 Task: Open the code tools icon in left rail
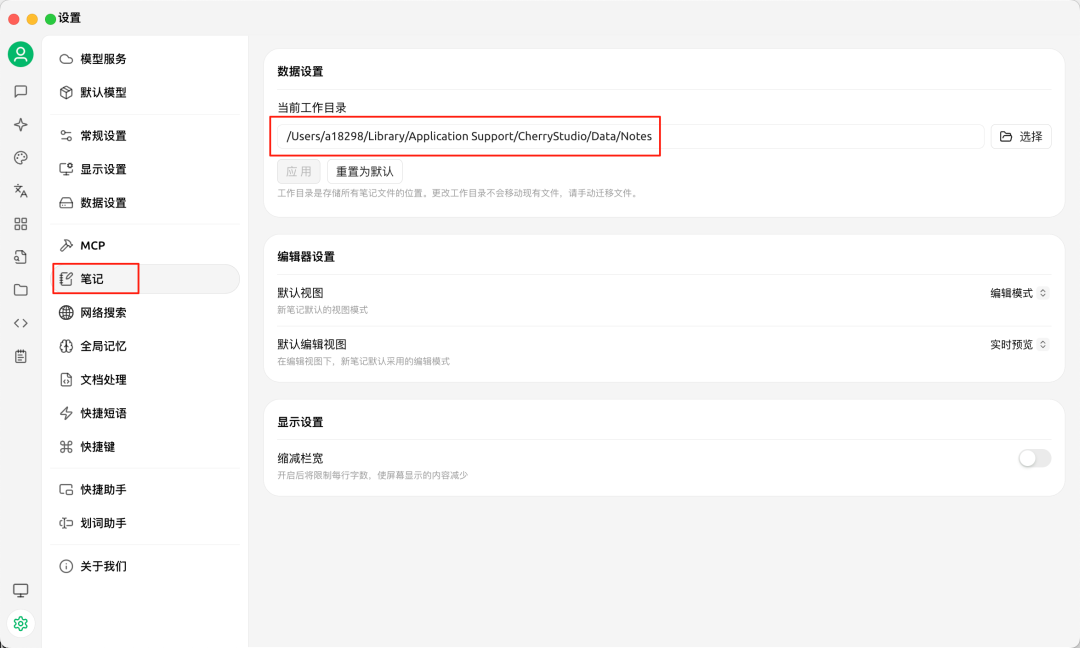click(20, 323)
